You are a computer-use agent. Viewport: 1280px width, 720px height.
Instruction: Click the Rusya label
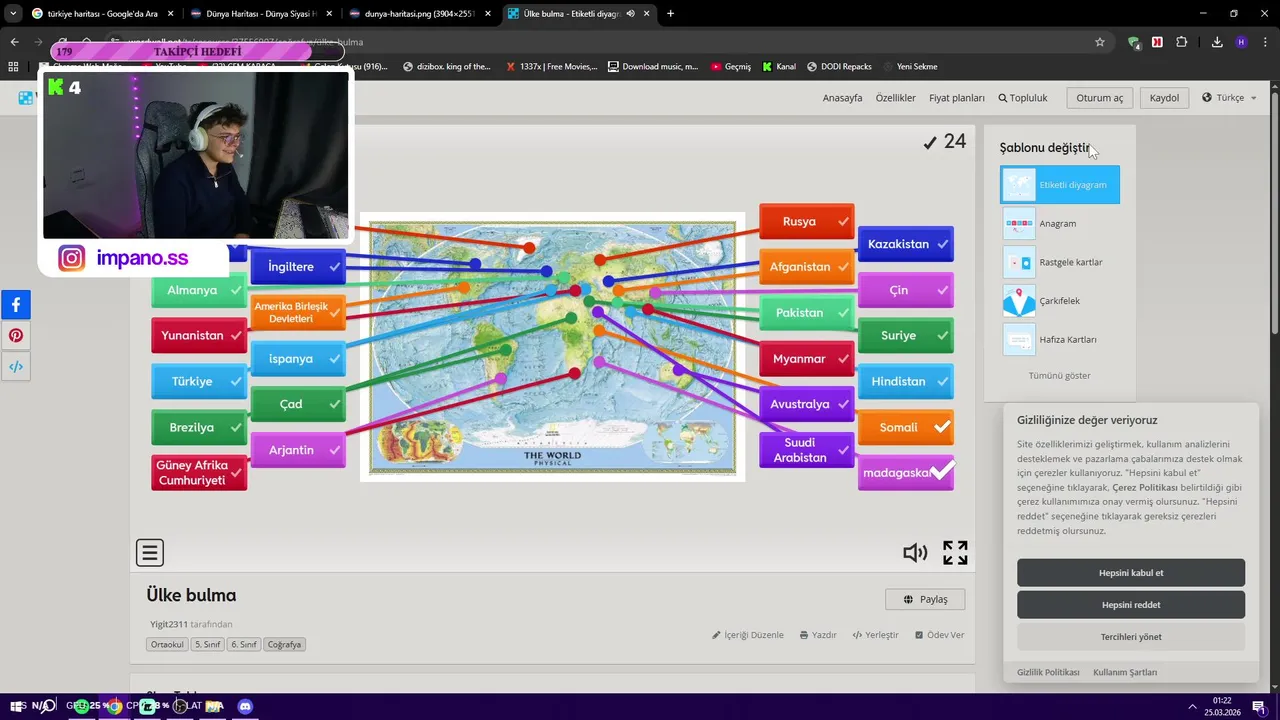coord(806,221)
